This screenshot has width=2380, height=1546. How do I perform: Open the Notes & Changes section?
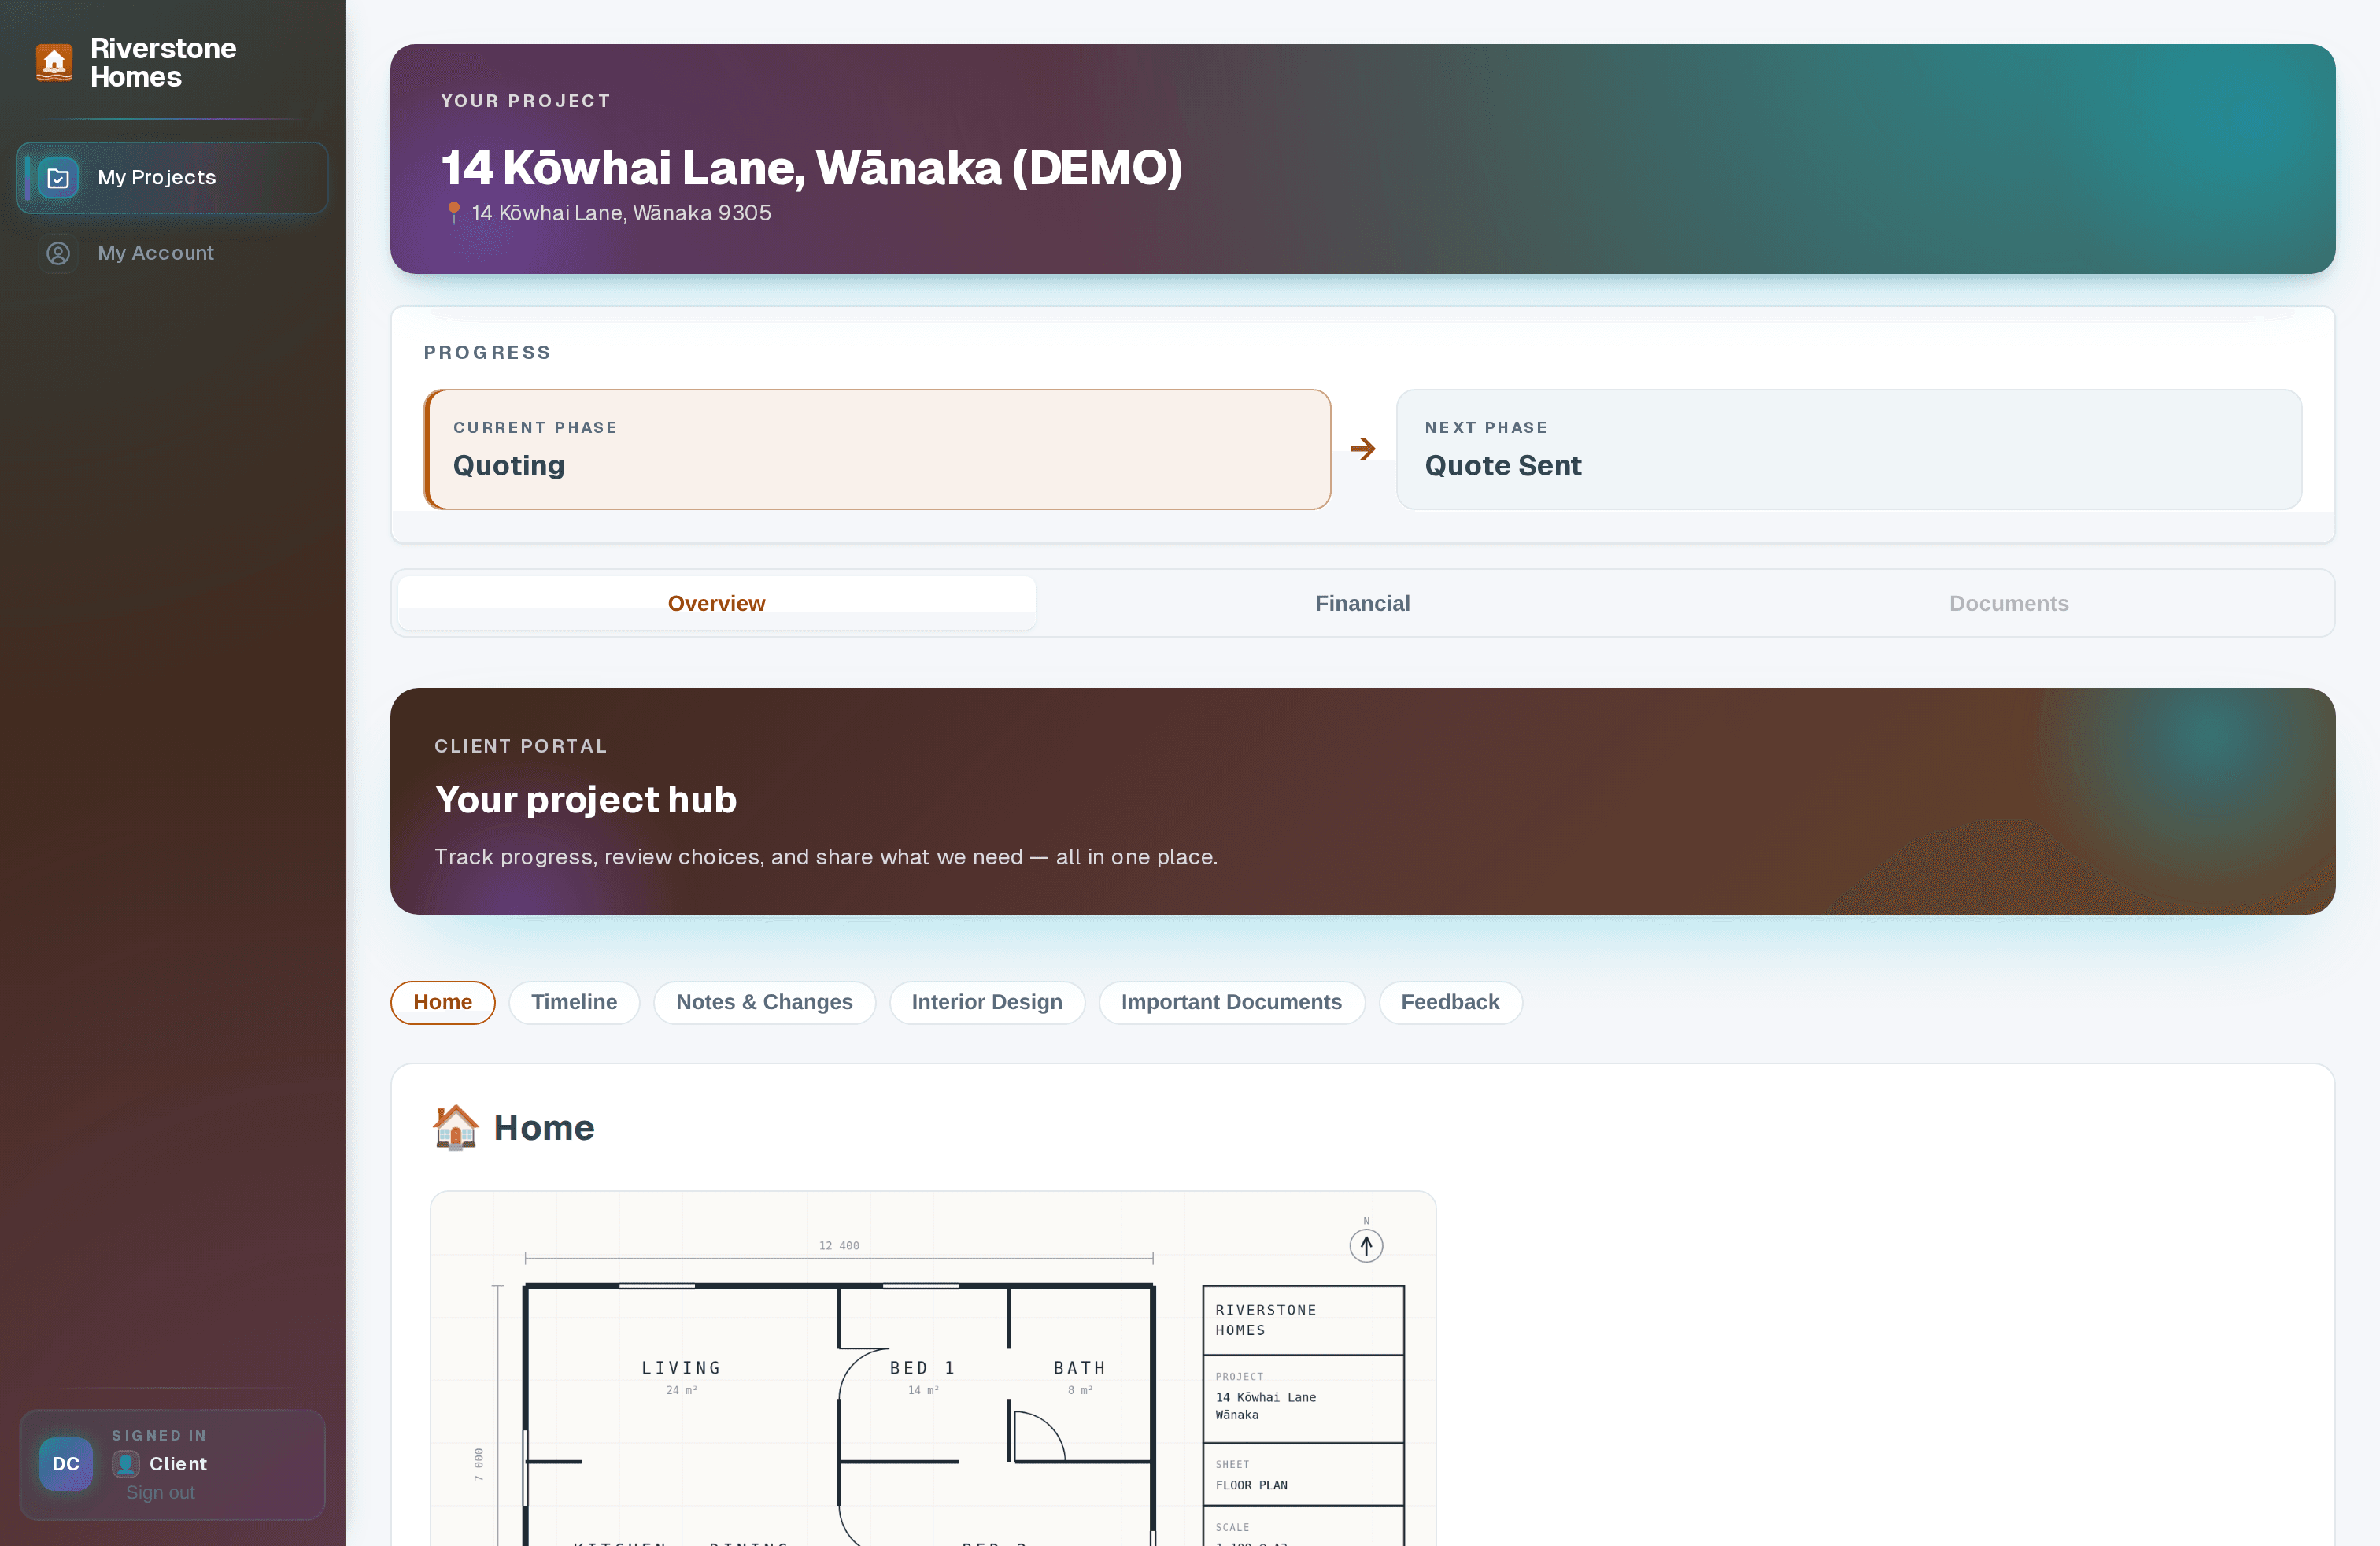coord(764,1002)
